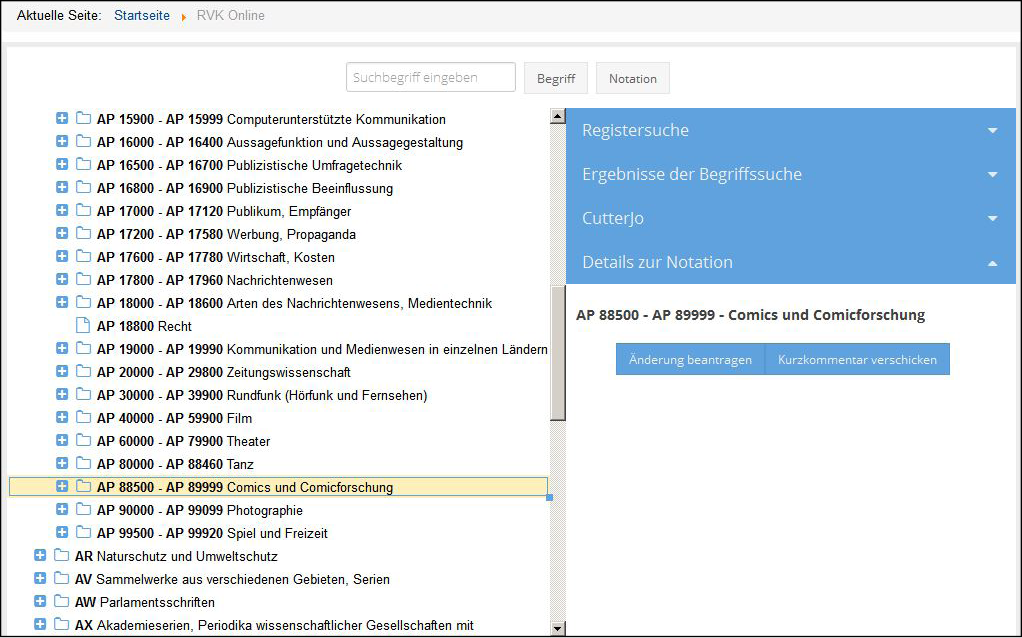Focus the Suchbegriff eingeben search field
Screen dimensions: 1022x638
pos(431,78)
